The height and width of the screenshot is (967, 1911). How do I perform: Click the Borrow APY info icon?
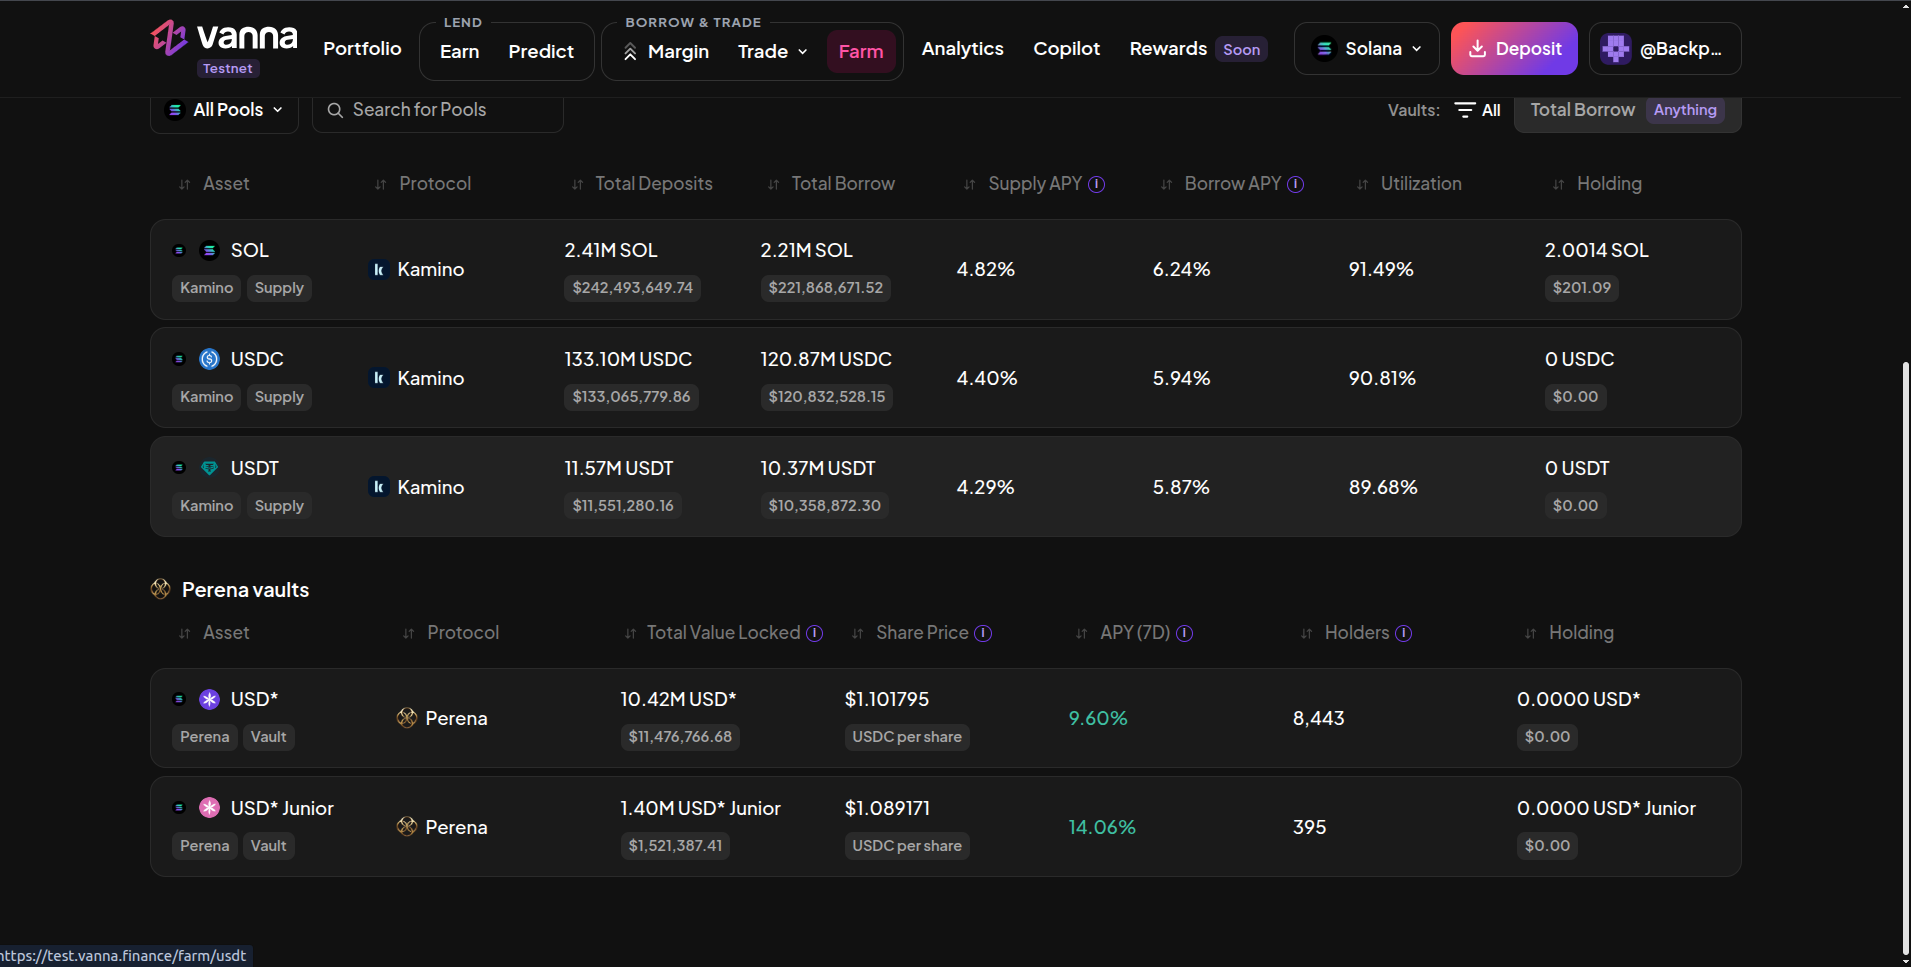(1295, 184)
